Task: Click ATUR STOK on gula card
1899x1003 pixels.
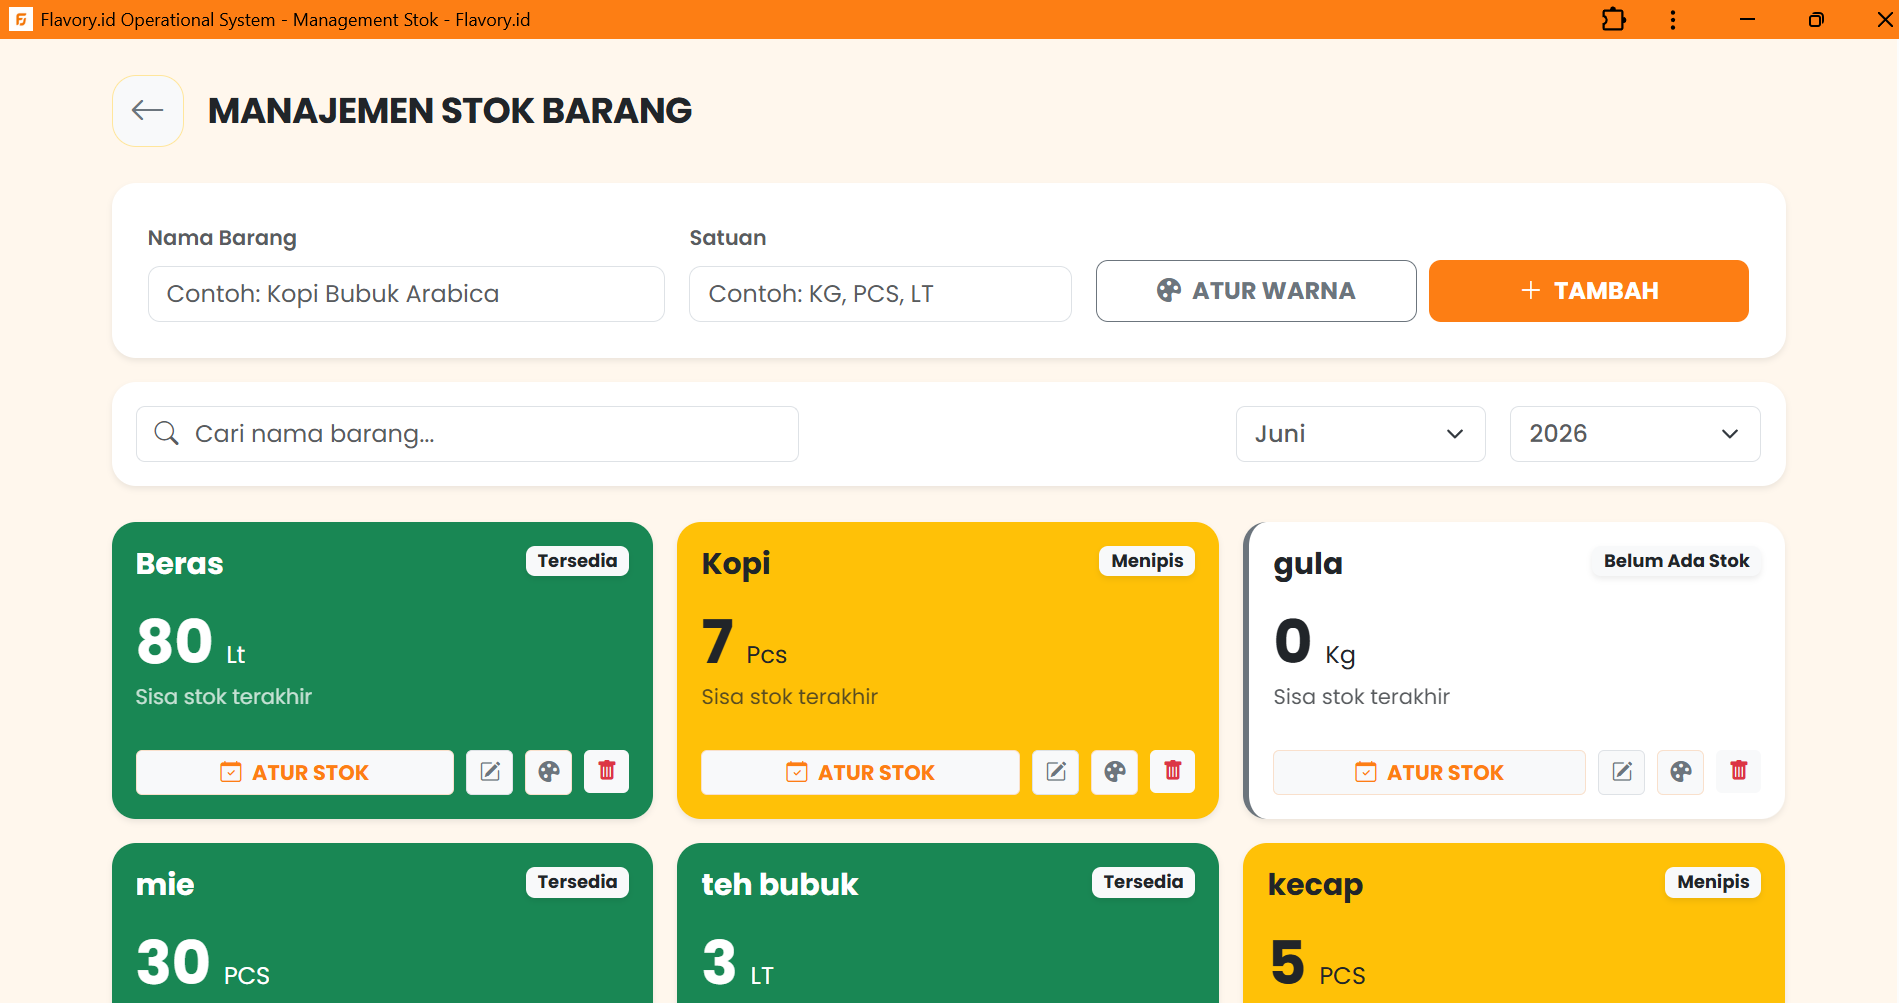Action: point(1429,772)
